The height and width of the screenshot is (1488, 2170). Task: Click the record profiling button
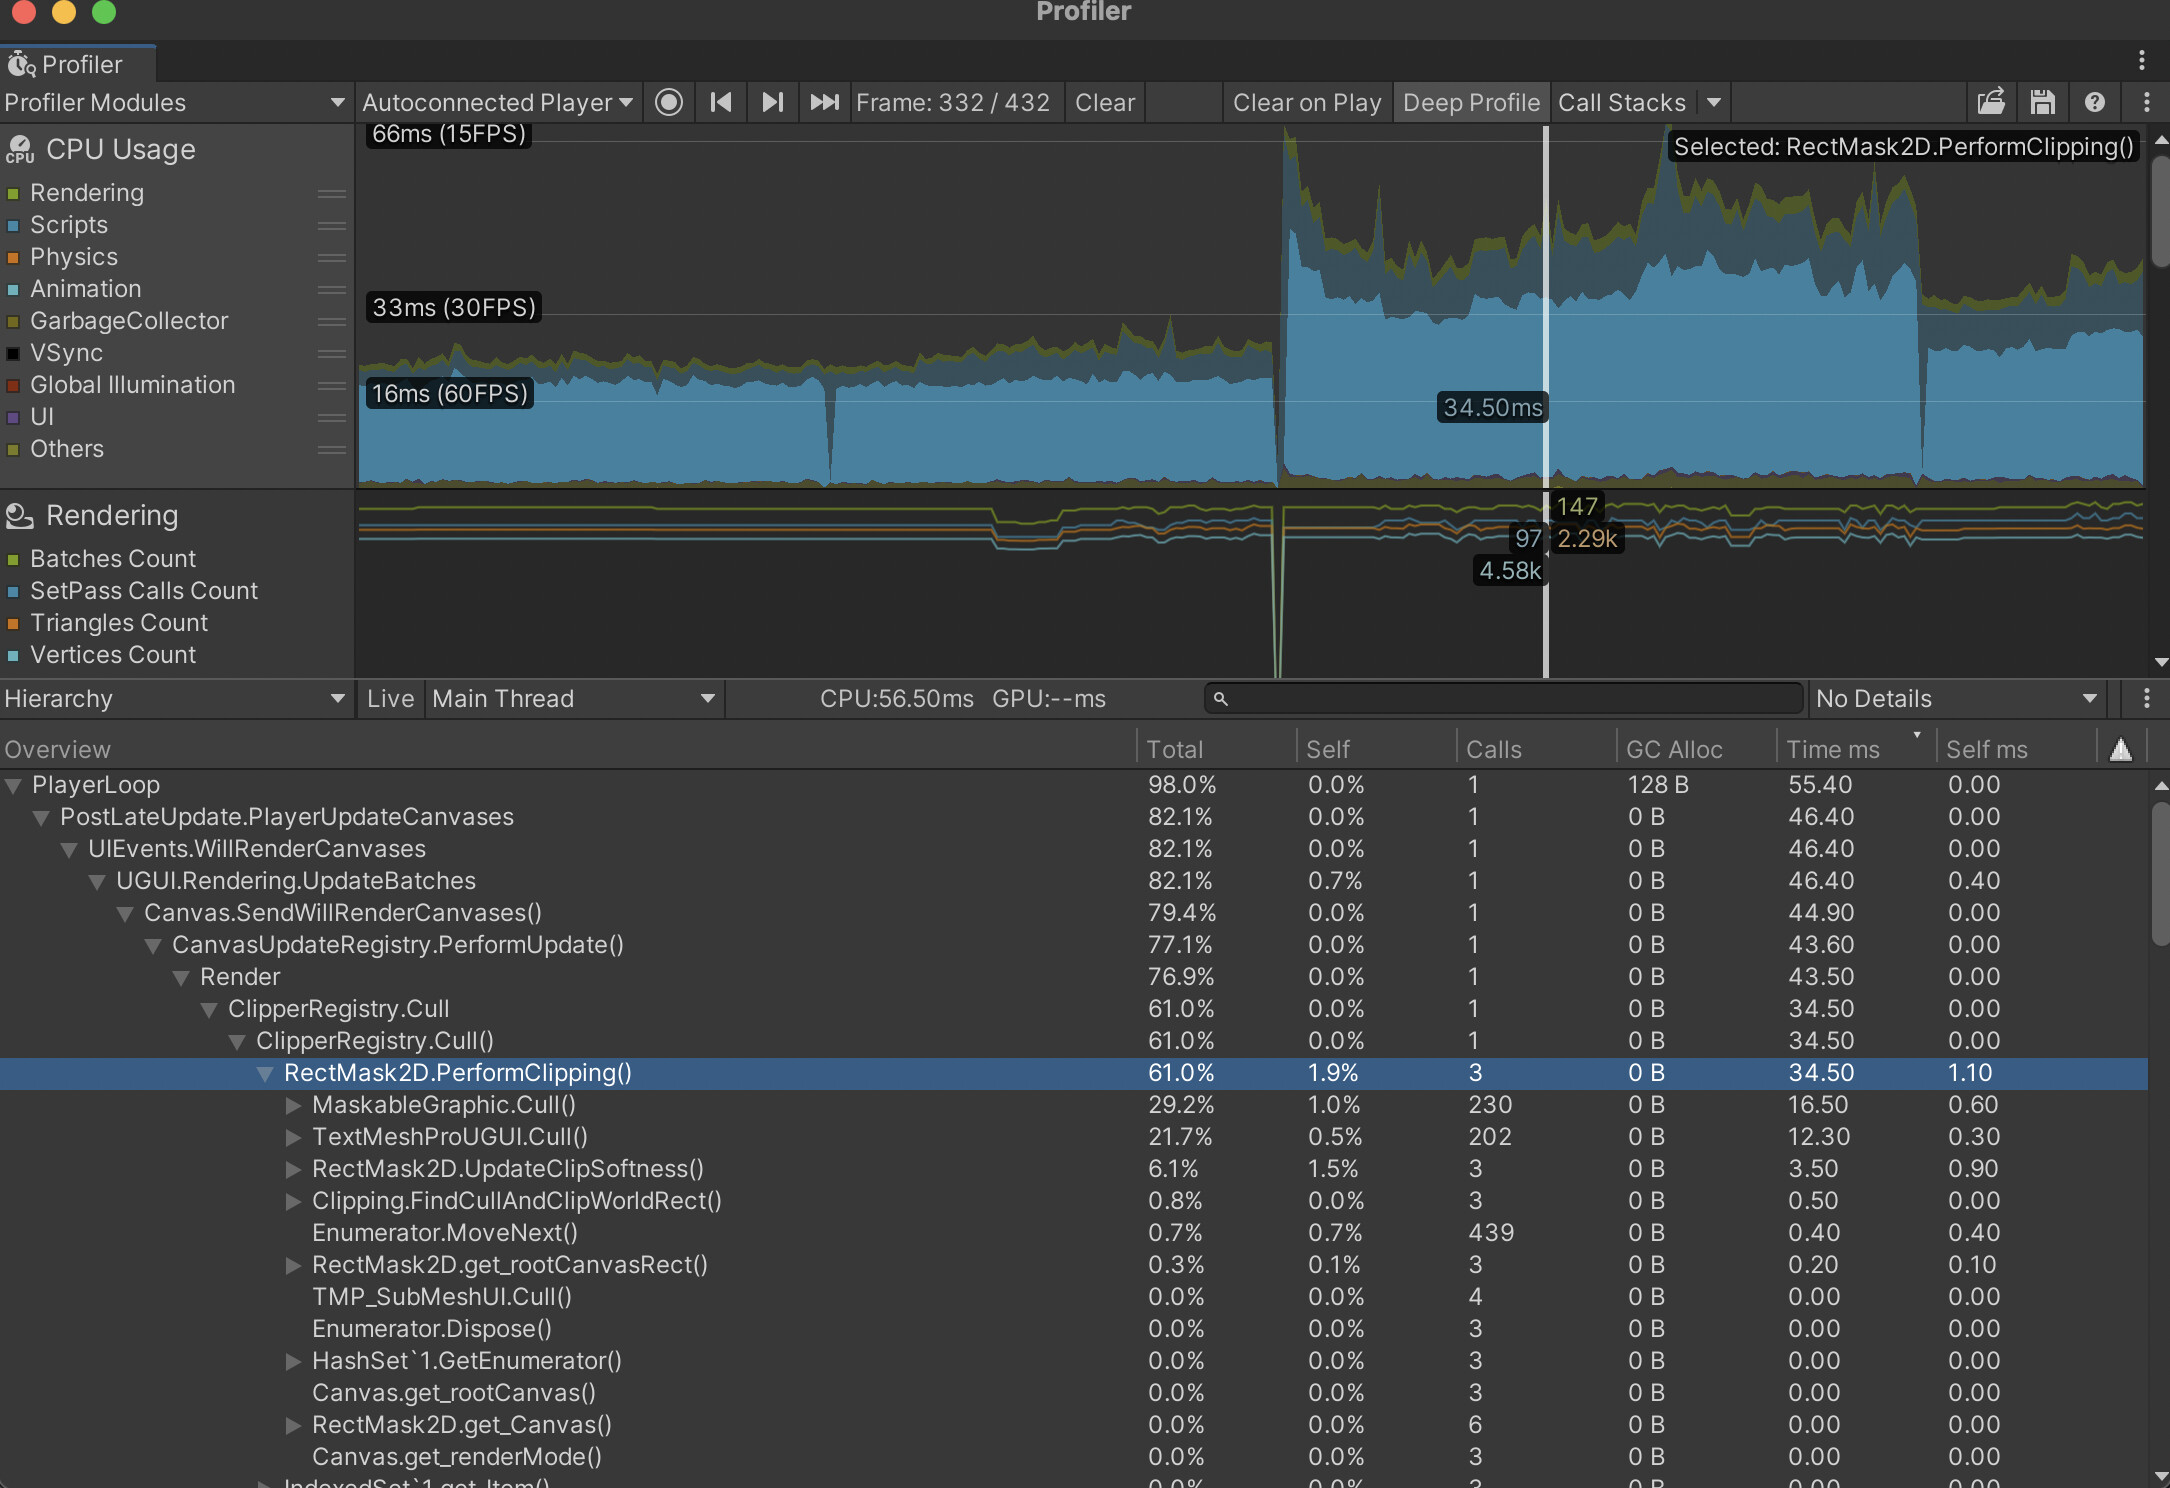point(669,103)
